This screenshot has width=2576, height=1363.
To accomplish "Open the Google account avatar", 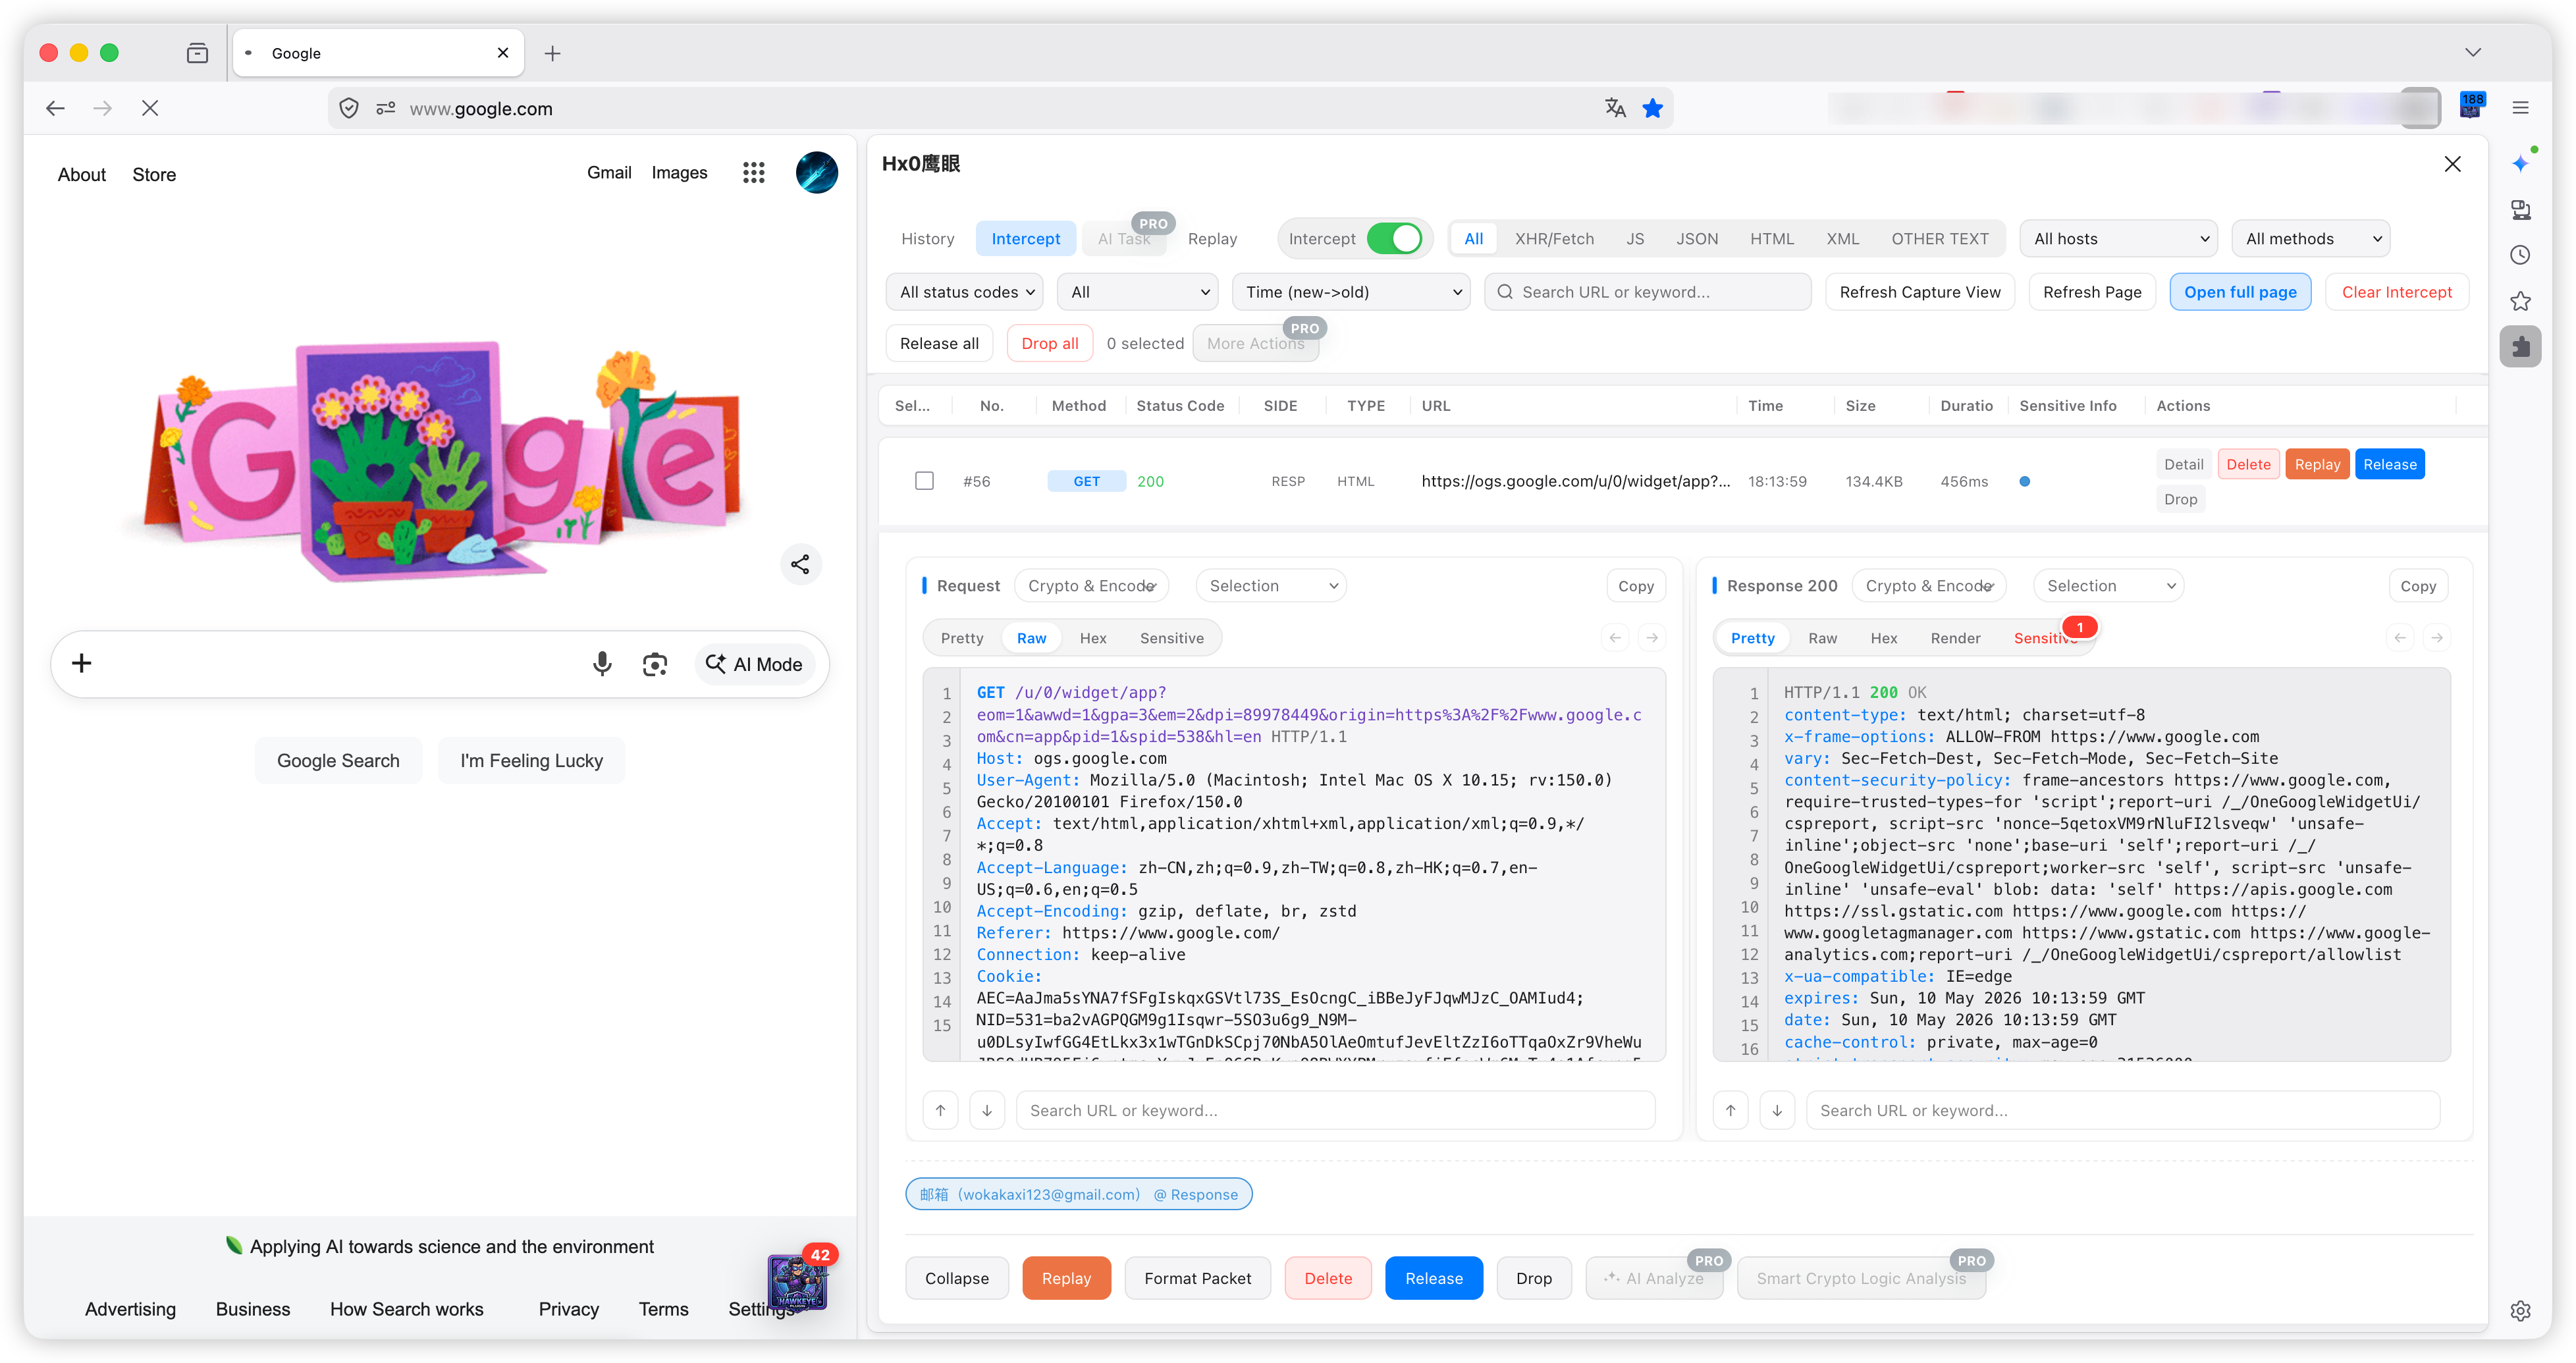I will [816, 173].
